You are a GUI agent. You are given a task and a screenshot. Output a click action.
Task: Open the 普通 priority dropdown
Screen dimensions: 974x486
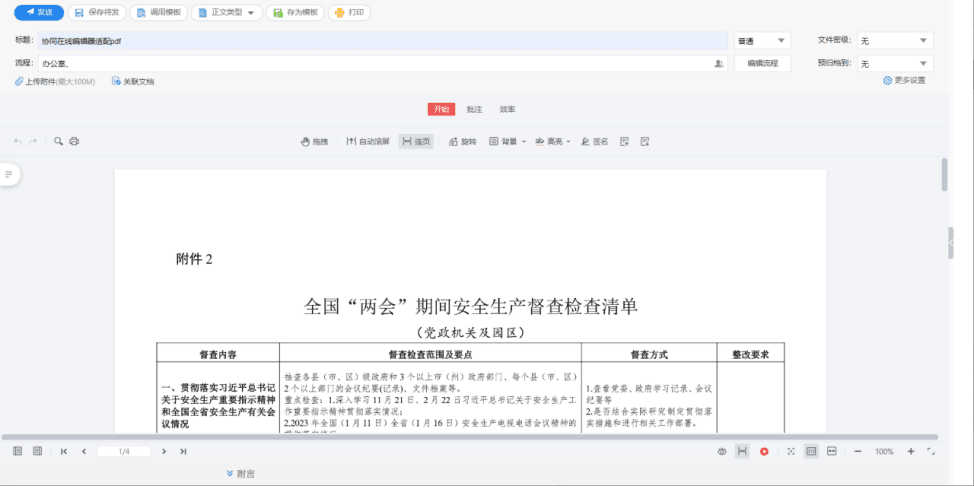click(762, 41)
